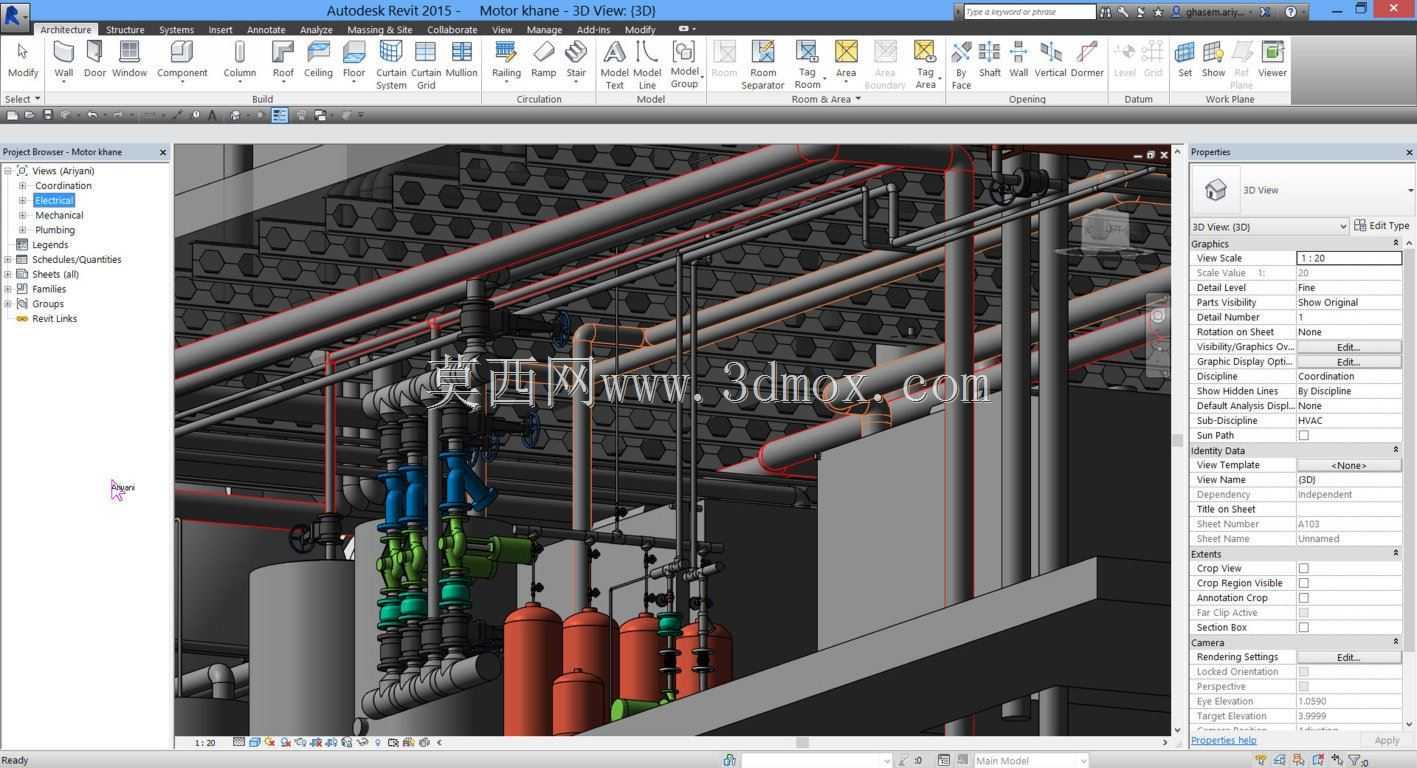The width and height of the screenshot is (1417, 768).
Task: Select the Floor tool
Action: click(354, 60)
